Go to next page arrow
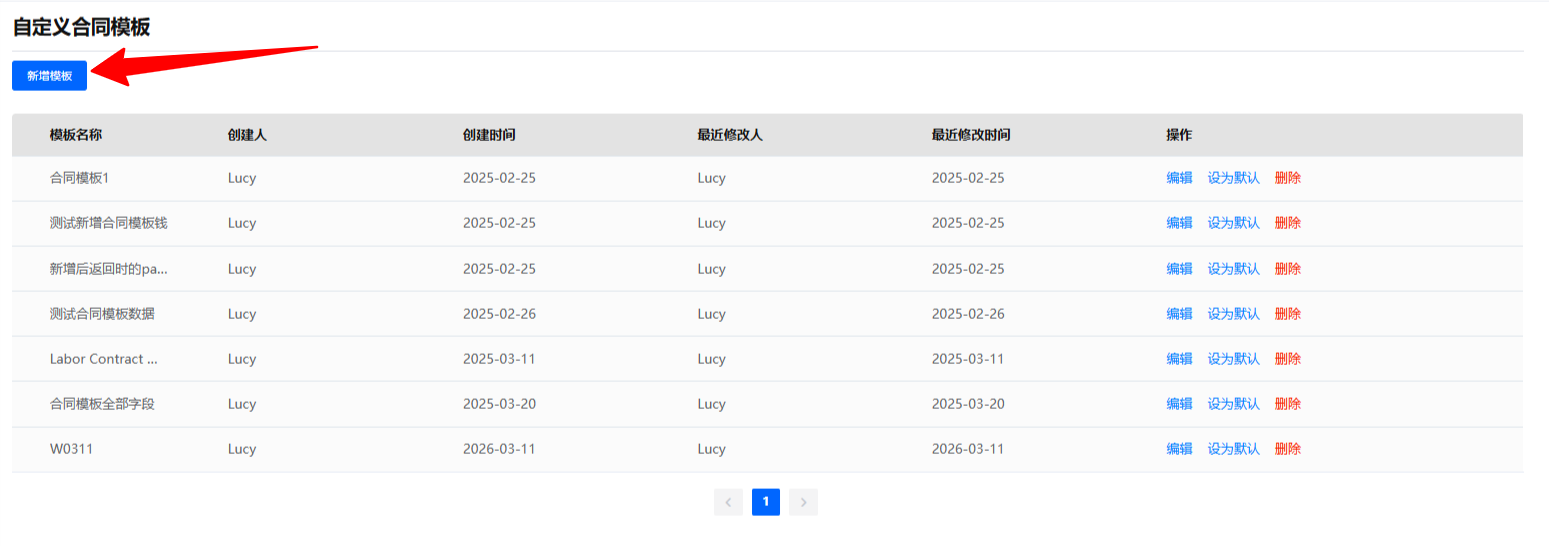The width and height of the screenshot is (1549, 546). [803, 502]
